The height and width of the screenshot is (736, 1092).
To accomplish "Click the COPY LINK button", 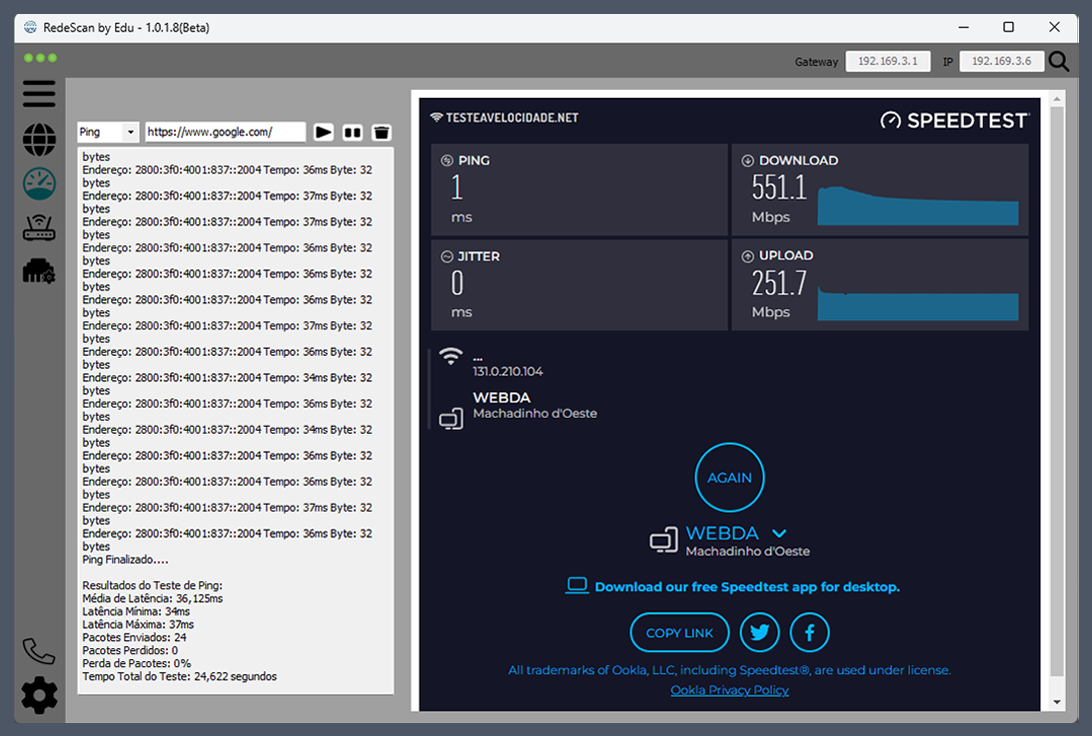I will (680, 633).
